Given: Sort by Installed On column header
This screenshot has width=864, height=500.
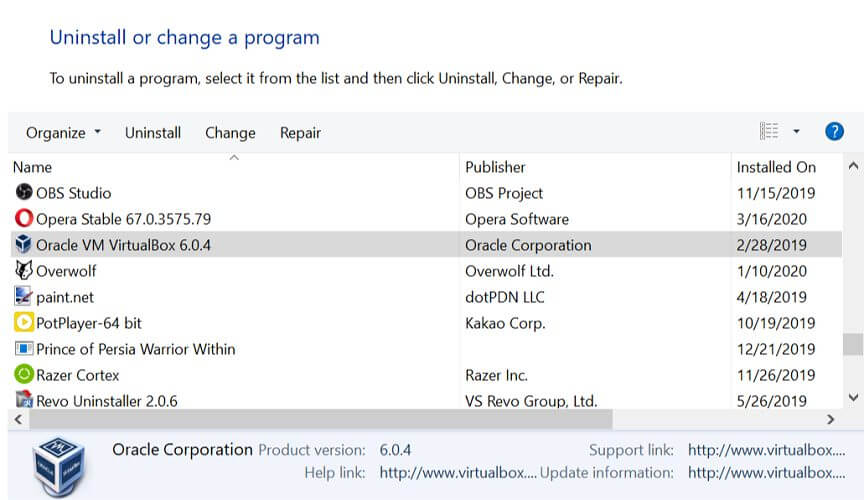Looking at the screenshot, I should pos(776,167).
